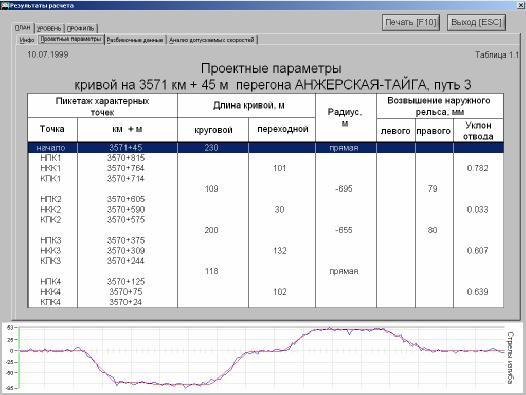Click the переходной column header

pyautogui.click(x=282, y=129)
